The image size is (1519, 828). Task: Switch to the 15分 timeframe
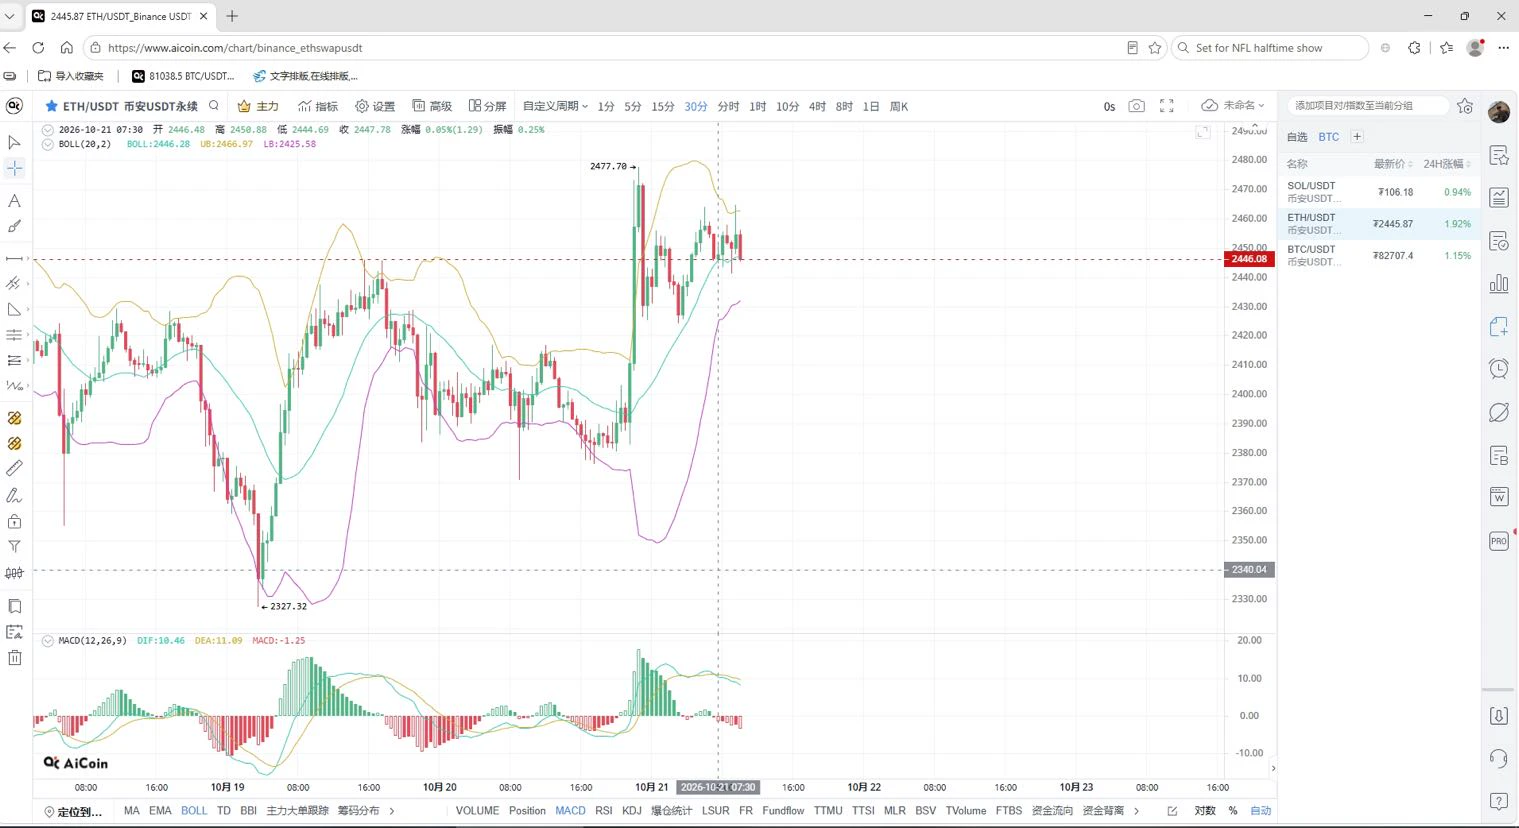(x=662, y=106)
